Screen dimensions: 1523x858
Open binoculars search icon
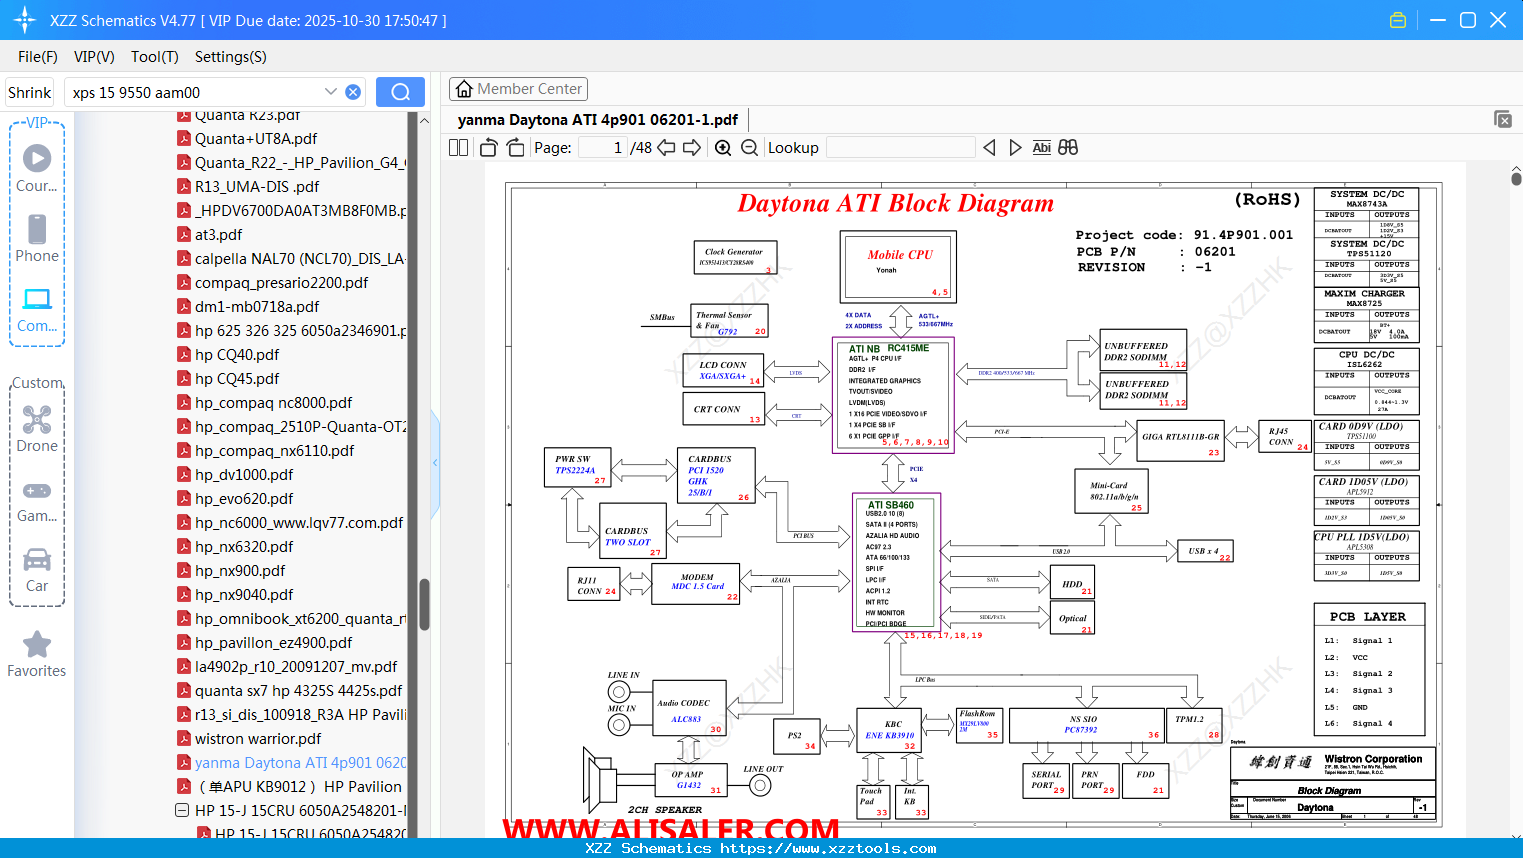(x=1068, y=148)
